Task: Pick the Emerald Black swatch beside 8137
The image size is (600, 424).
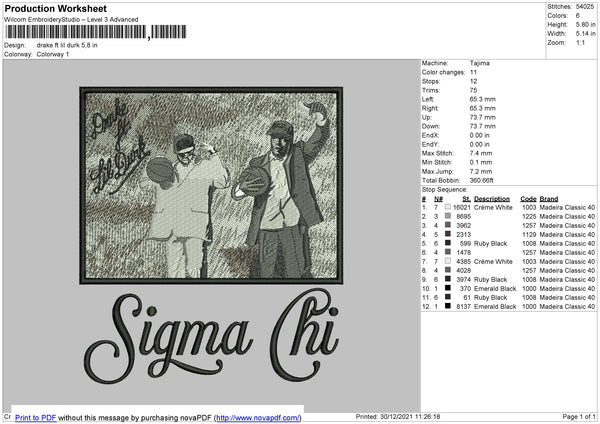Action: (x=448, y=306)
